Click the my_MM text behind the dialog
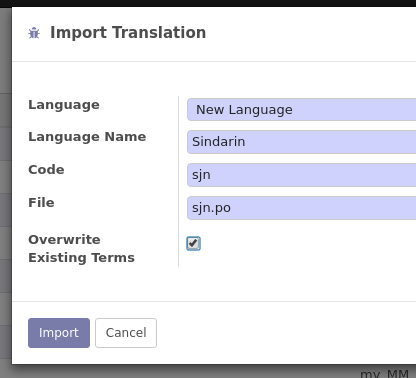Viewport: 416px width, 378px height. pos(384,374)
